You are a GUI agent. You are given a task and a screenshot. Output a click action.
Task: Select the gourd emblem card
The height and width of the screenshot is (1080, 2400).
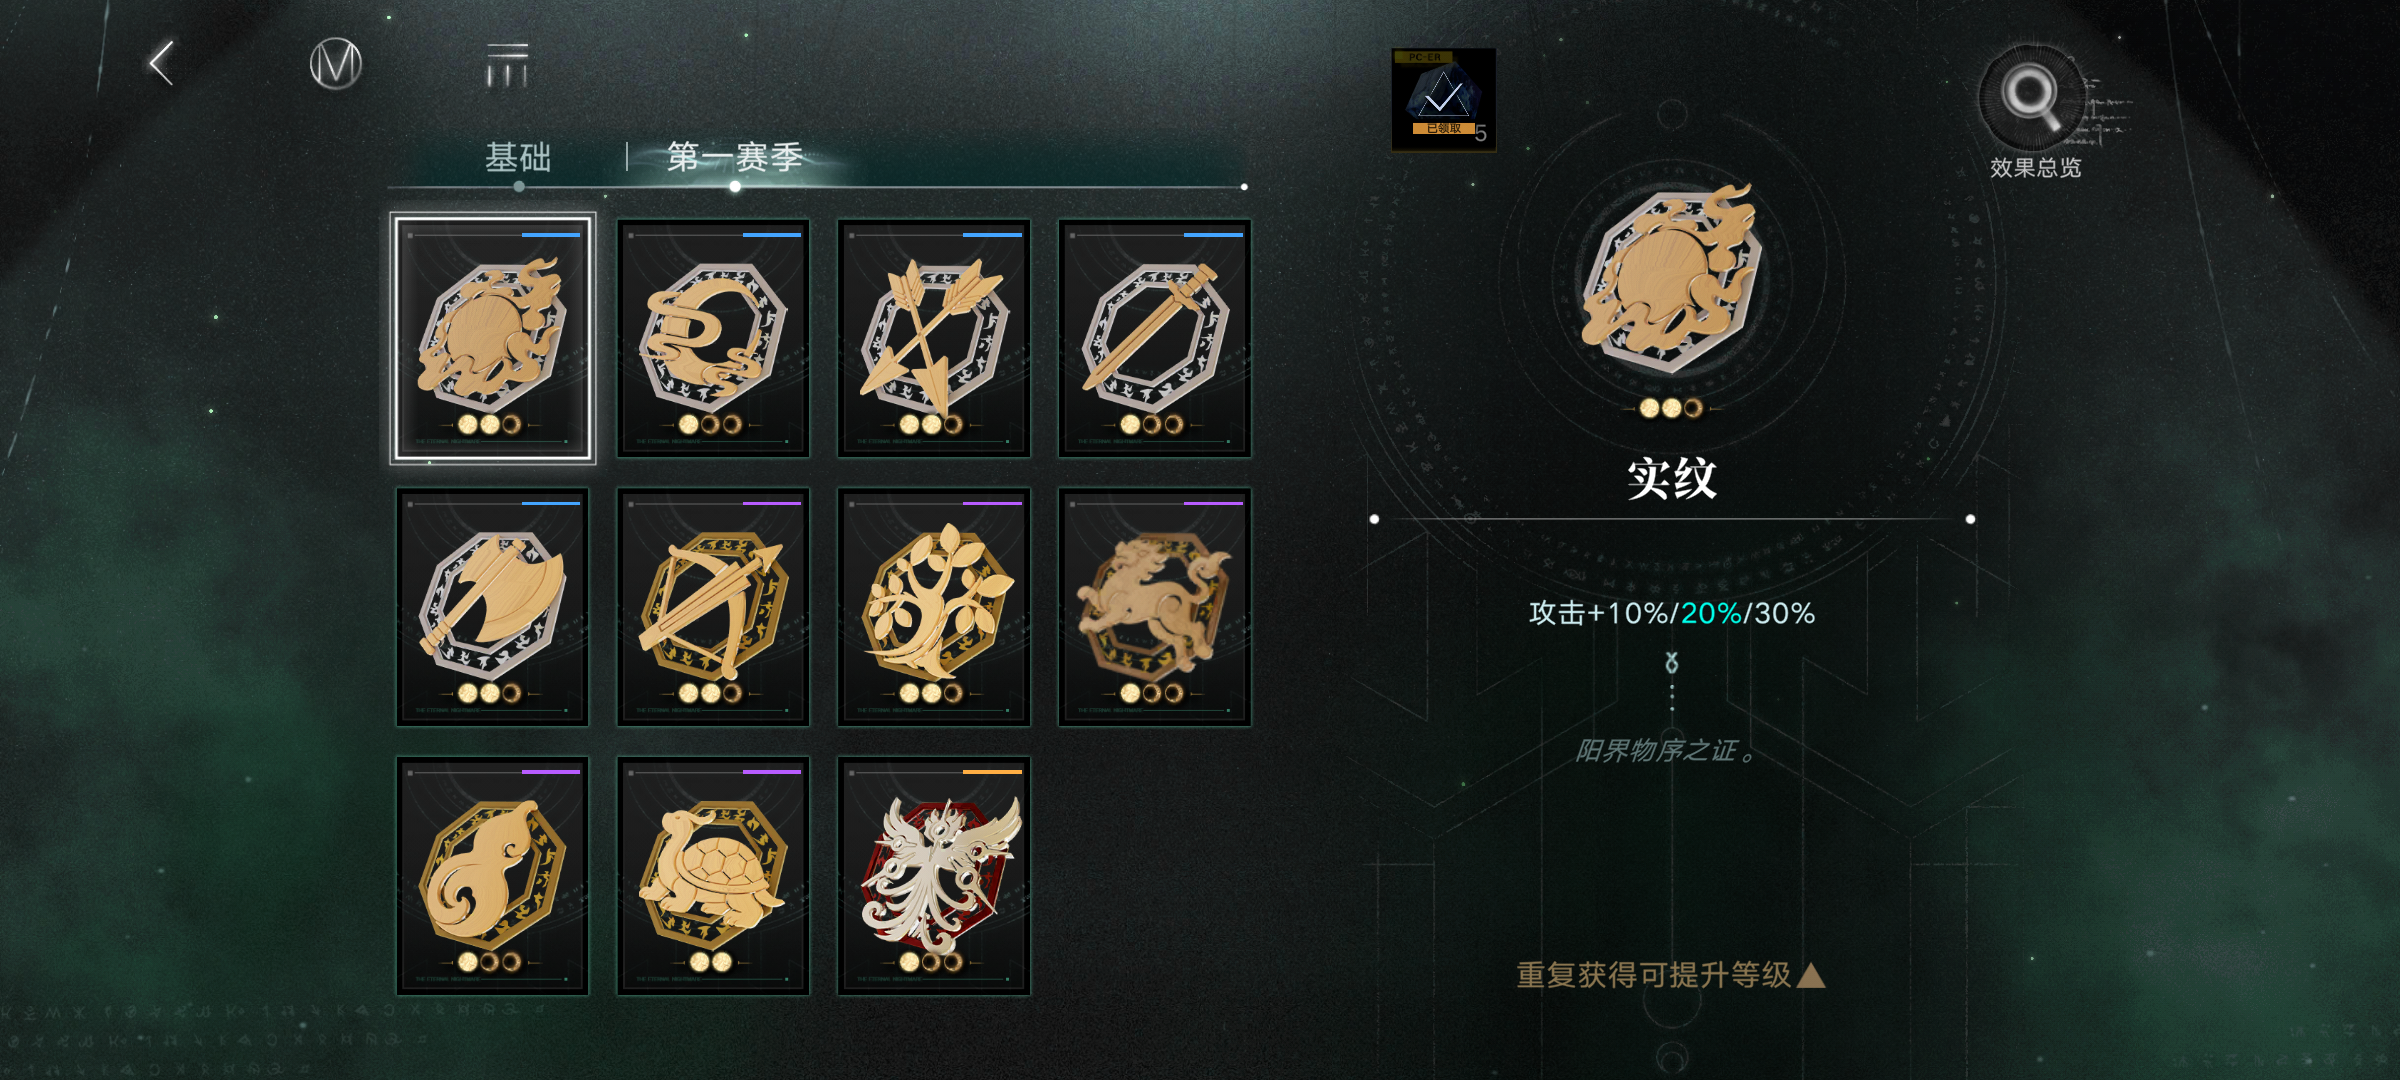492,876
